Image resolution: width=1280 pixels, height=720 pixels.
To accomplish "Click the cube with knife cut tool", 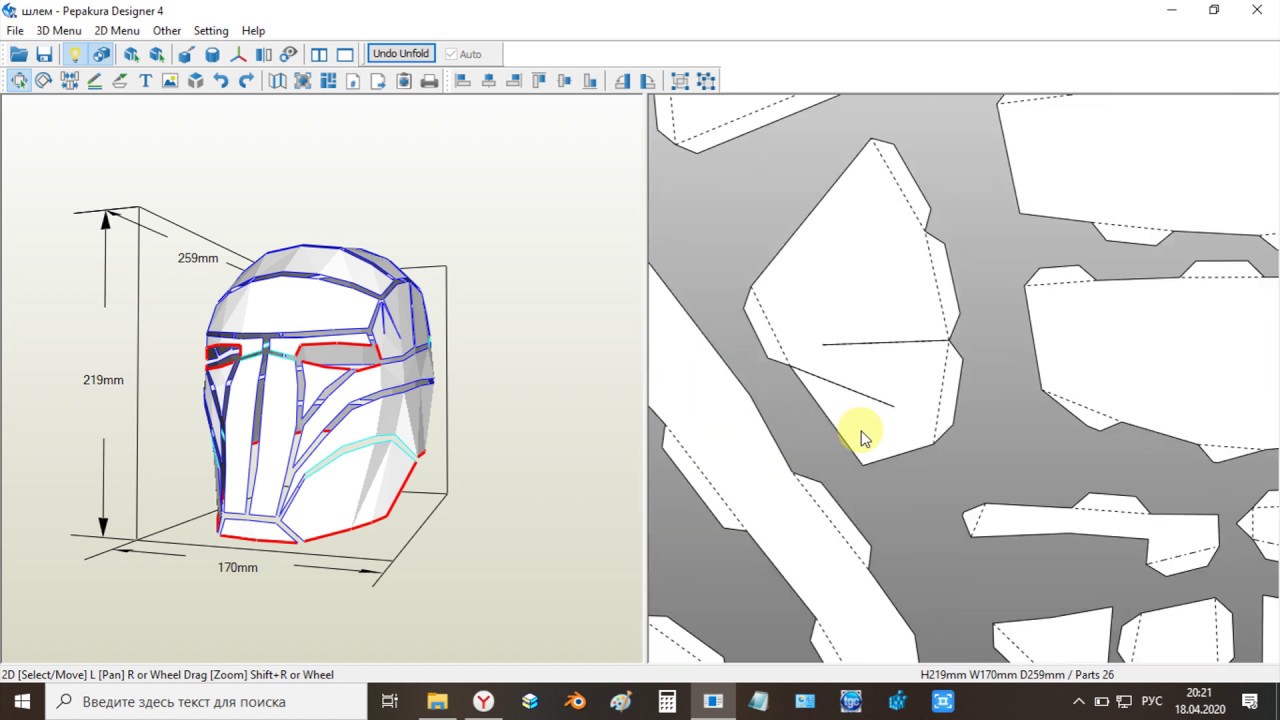I will [x=188, y=54].
